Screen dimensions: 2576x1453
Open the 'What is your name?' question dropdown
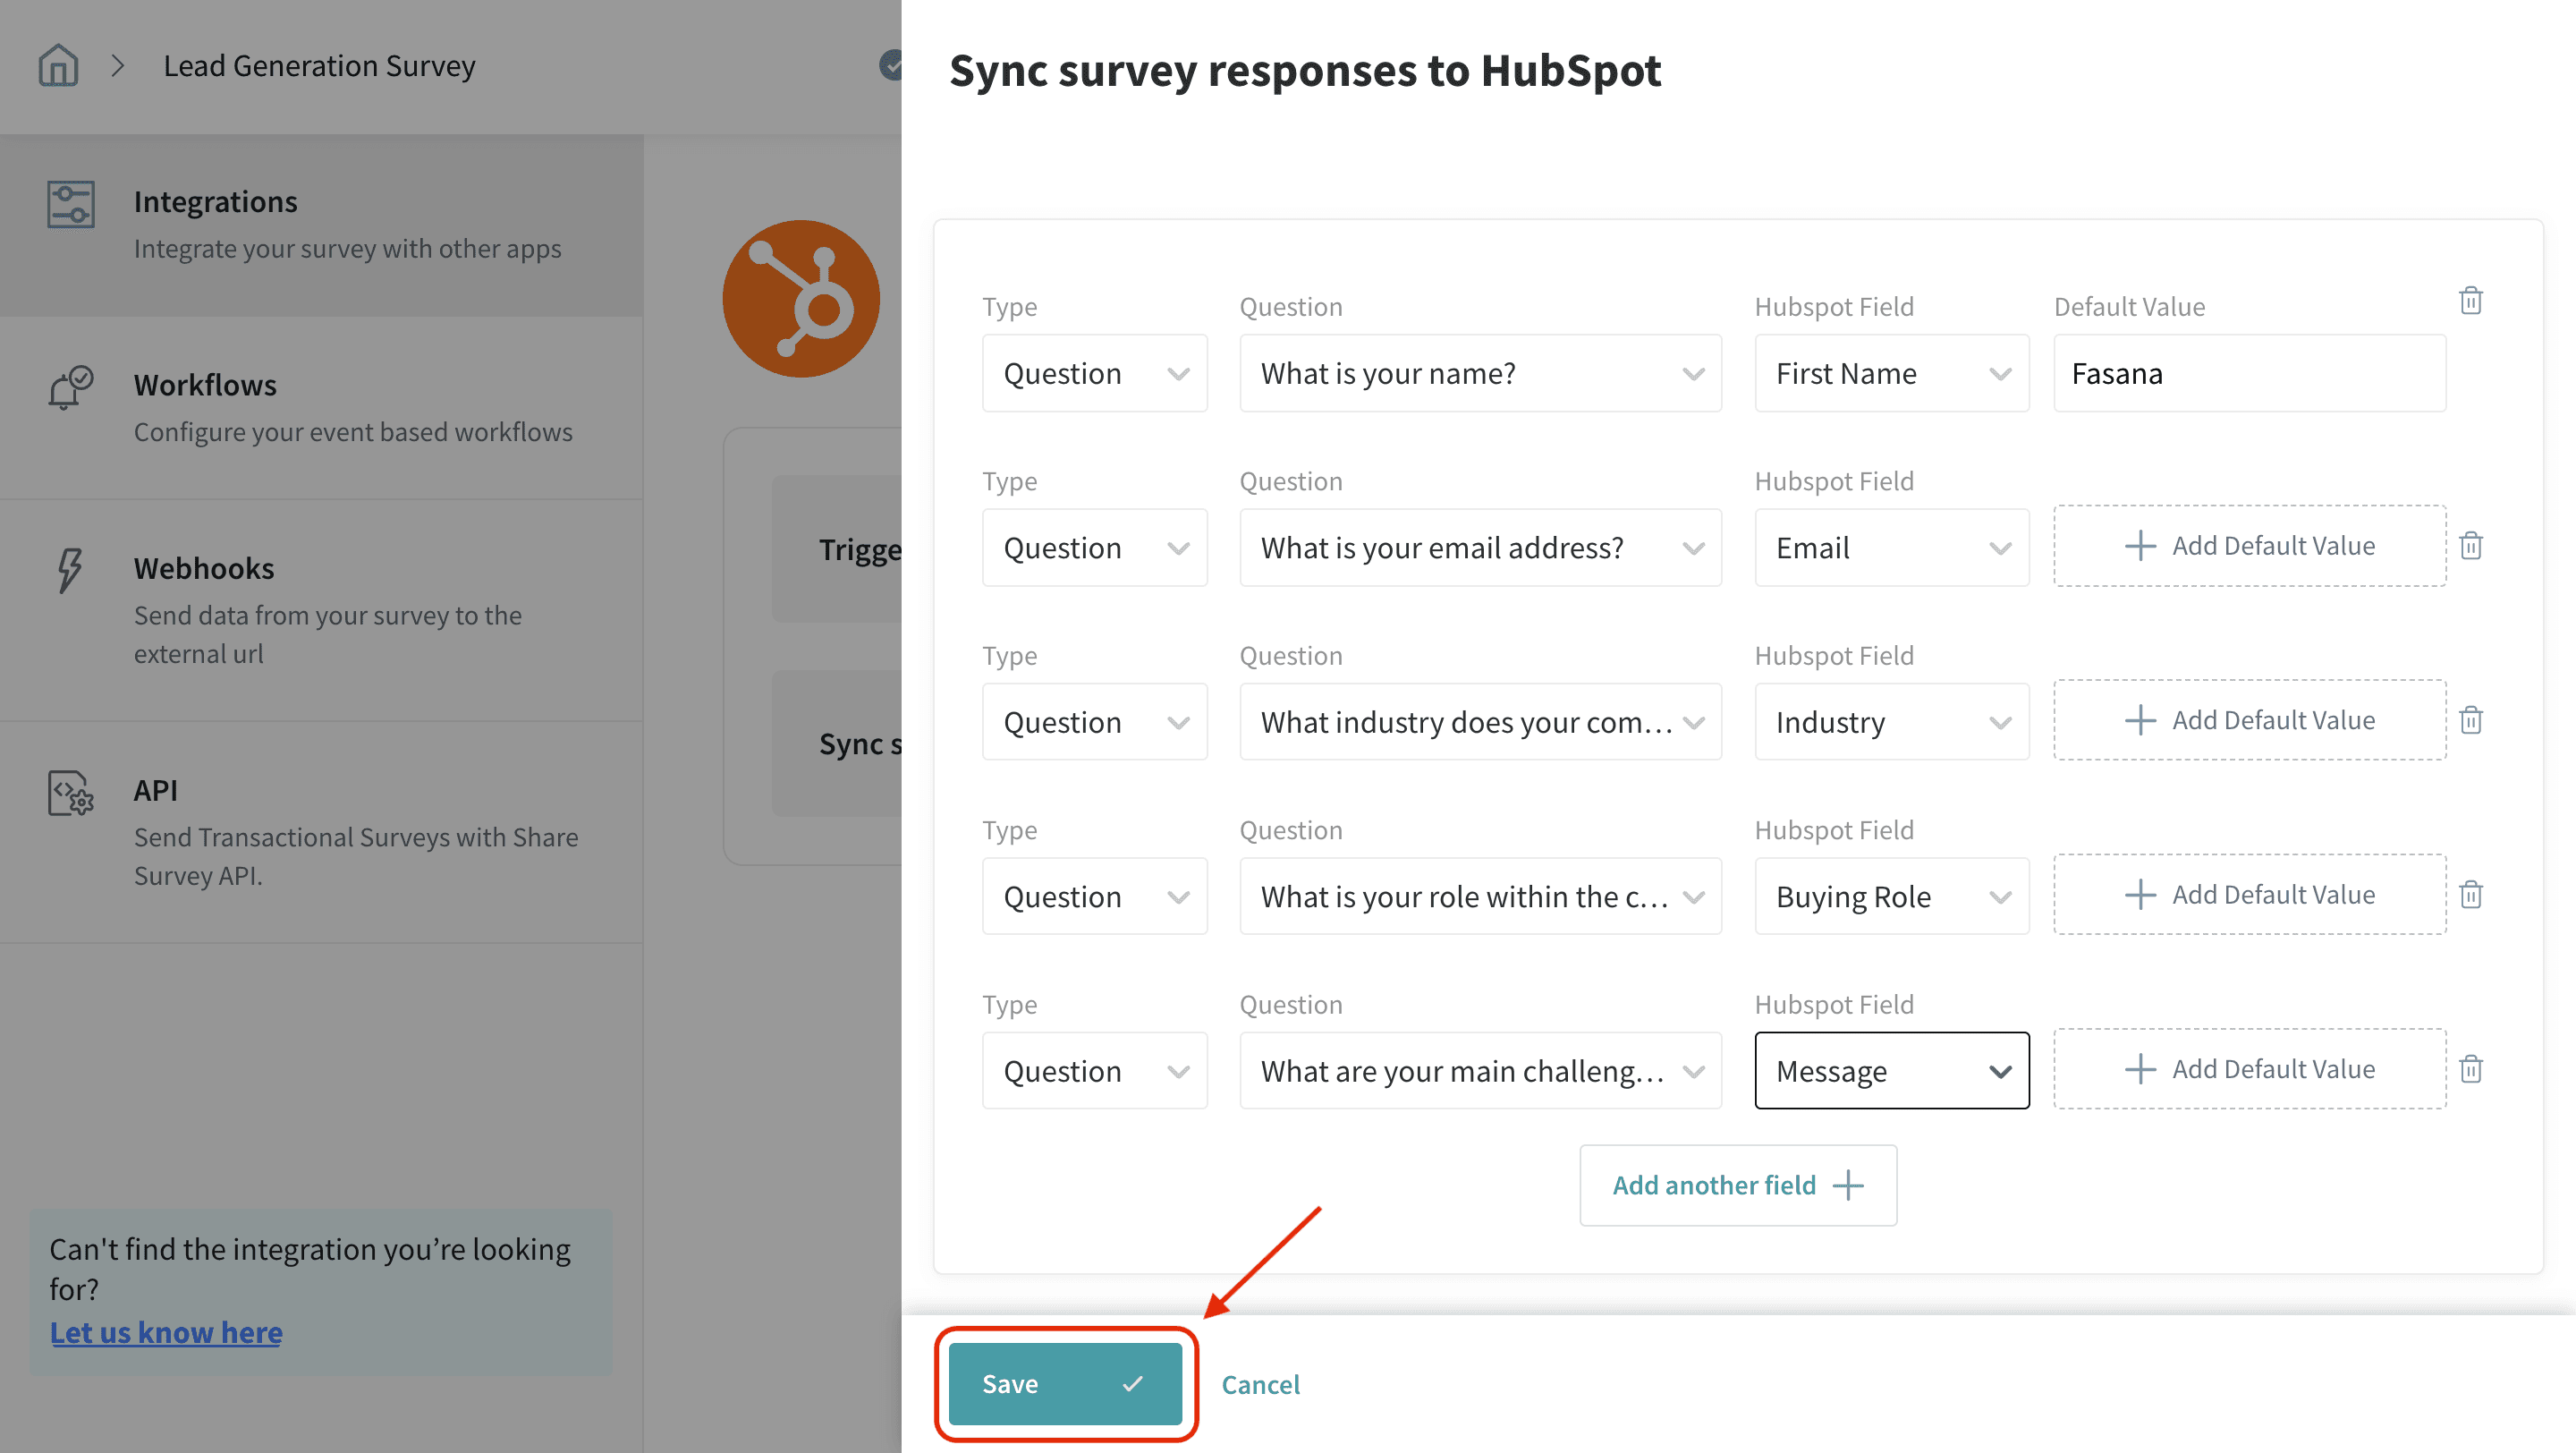(x=1480, y=374)
